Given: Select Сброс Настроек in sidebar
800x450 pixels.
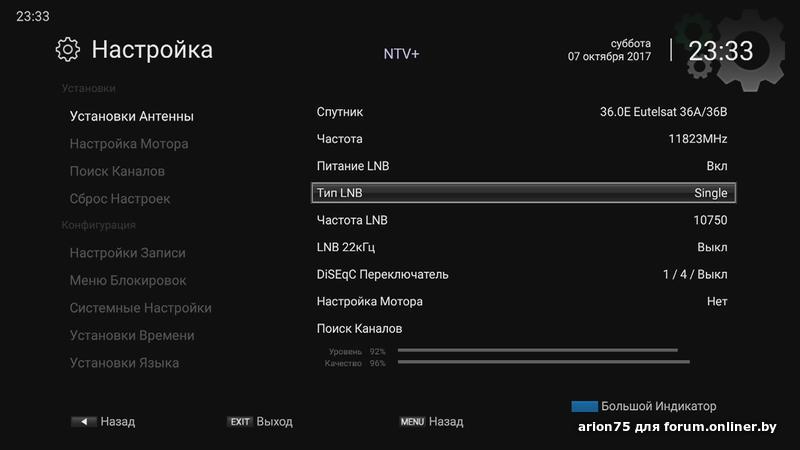Looking at the screenshot, I should [x=120, y=199].
